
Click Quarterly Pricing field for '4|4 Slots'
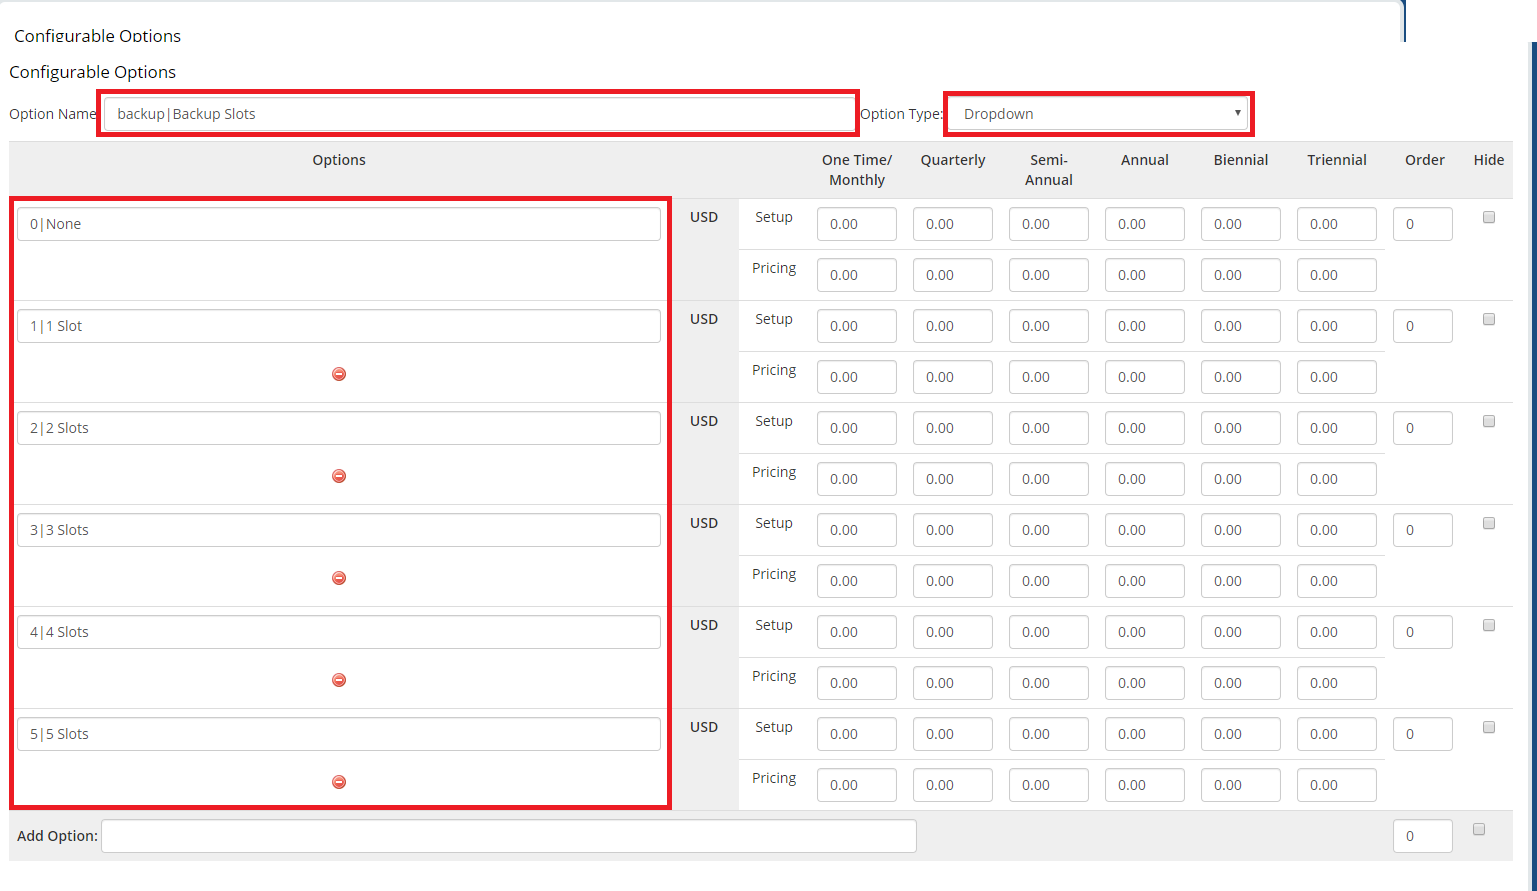953,683
